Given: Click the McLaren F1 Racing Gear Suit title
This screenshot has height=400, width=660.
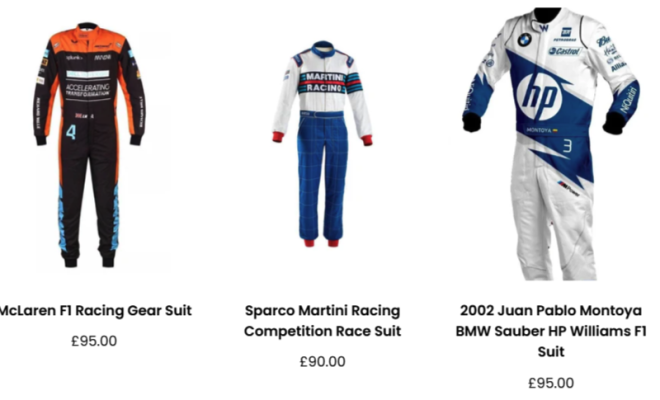Looking at the screenshot, I should pos(95,311).
